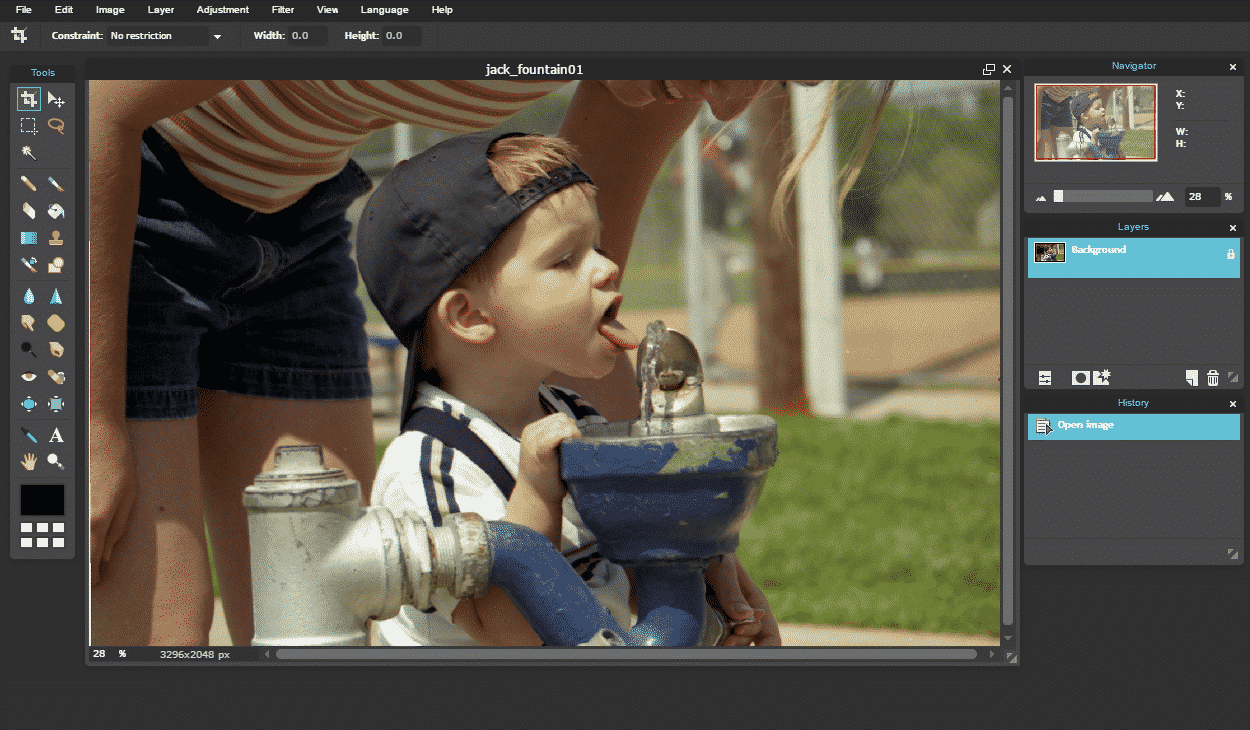Select the Sponge tool
This screenshot has height=730, width=1250.
pos(56,323)
